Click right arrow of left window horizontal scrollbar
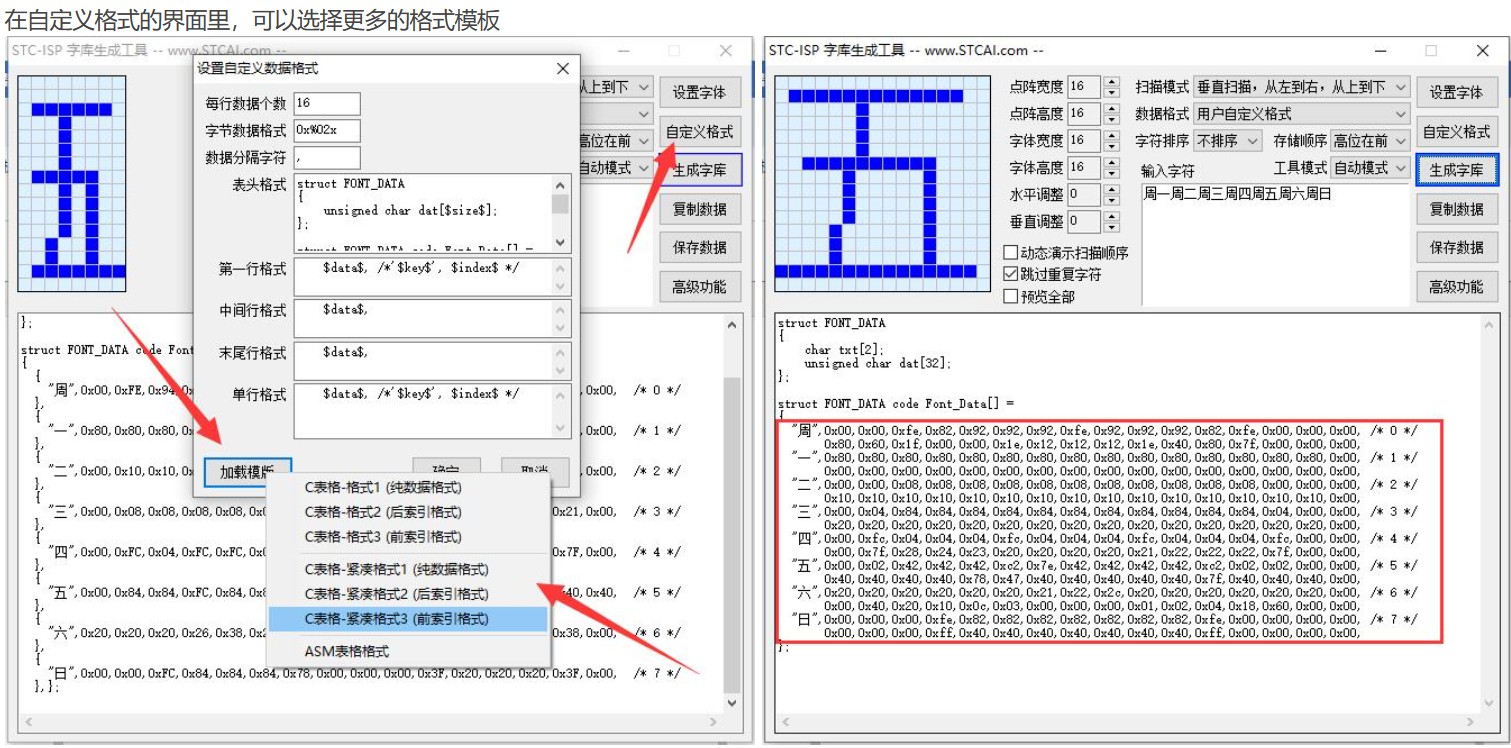 tap(715, 721)
